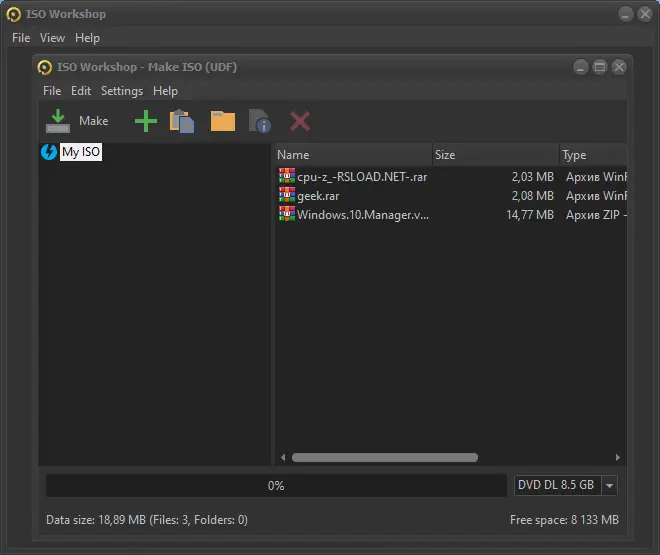Click the Make button label
660x555 pixels.
[93, 121]
